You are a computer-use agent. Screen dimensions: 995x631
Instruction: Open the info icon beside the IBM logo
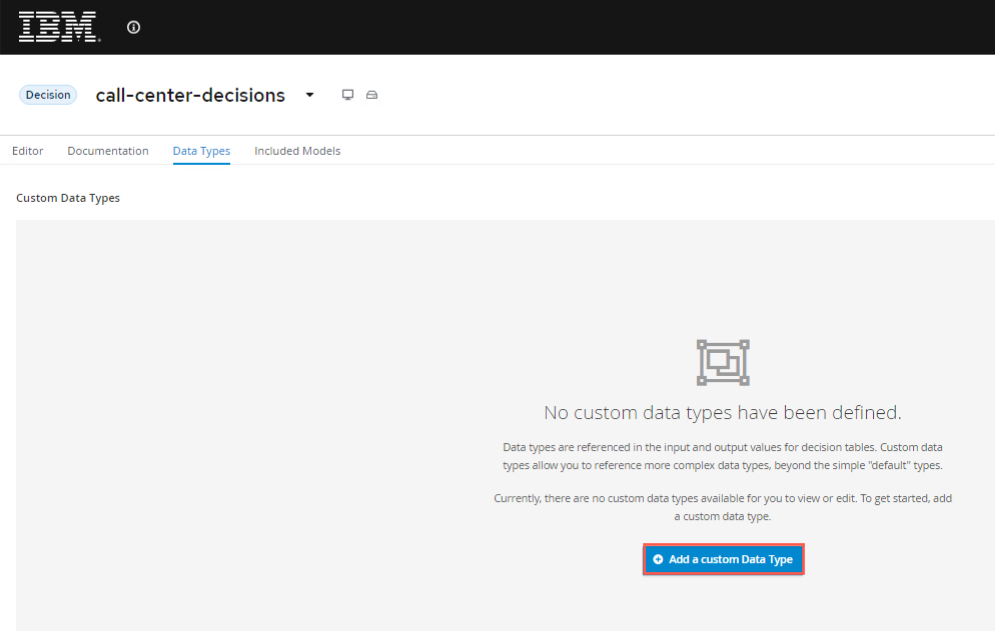click(133, 27)
